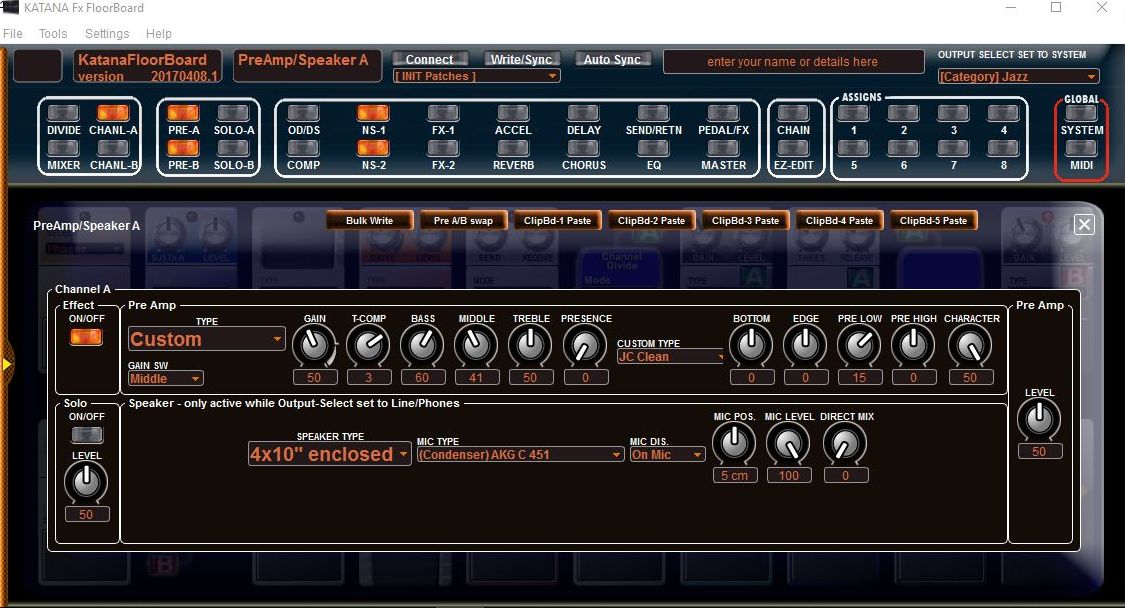Open the SPEAKER TYPE dropdown
The width and height of the screenshot is (1125, 608).
[x=329, y=454]
